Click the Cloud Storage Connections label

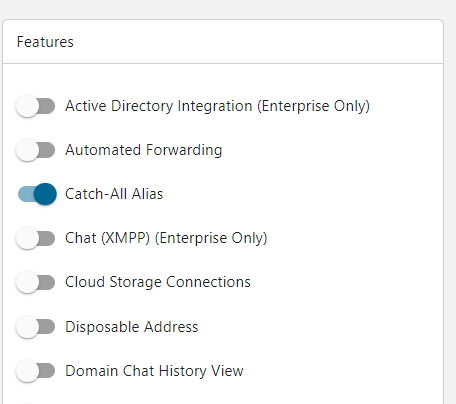[158, 282]
